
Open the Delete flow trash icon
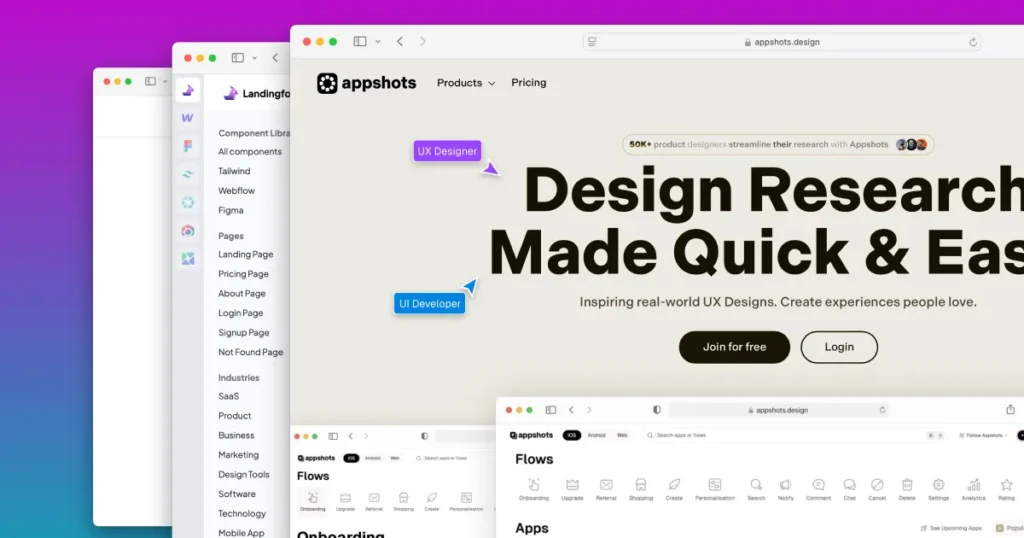(x=907, y=485)
